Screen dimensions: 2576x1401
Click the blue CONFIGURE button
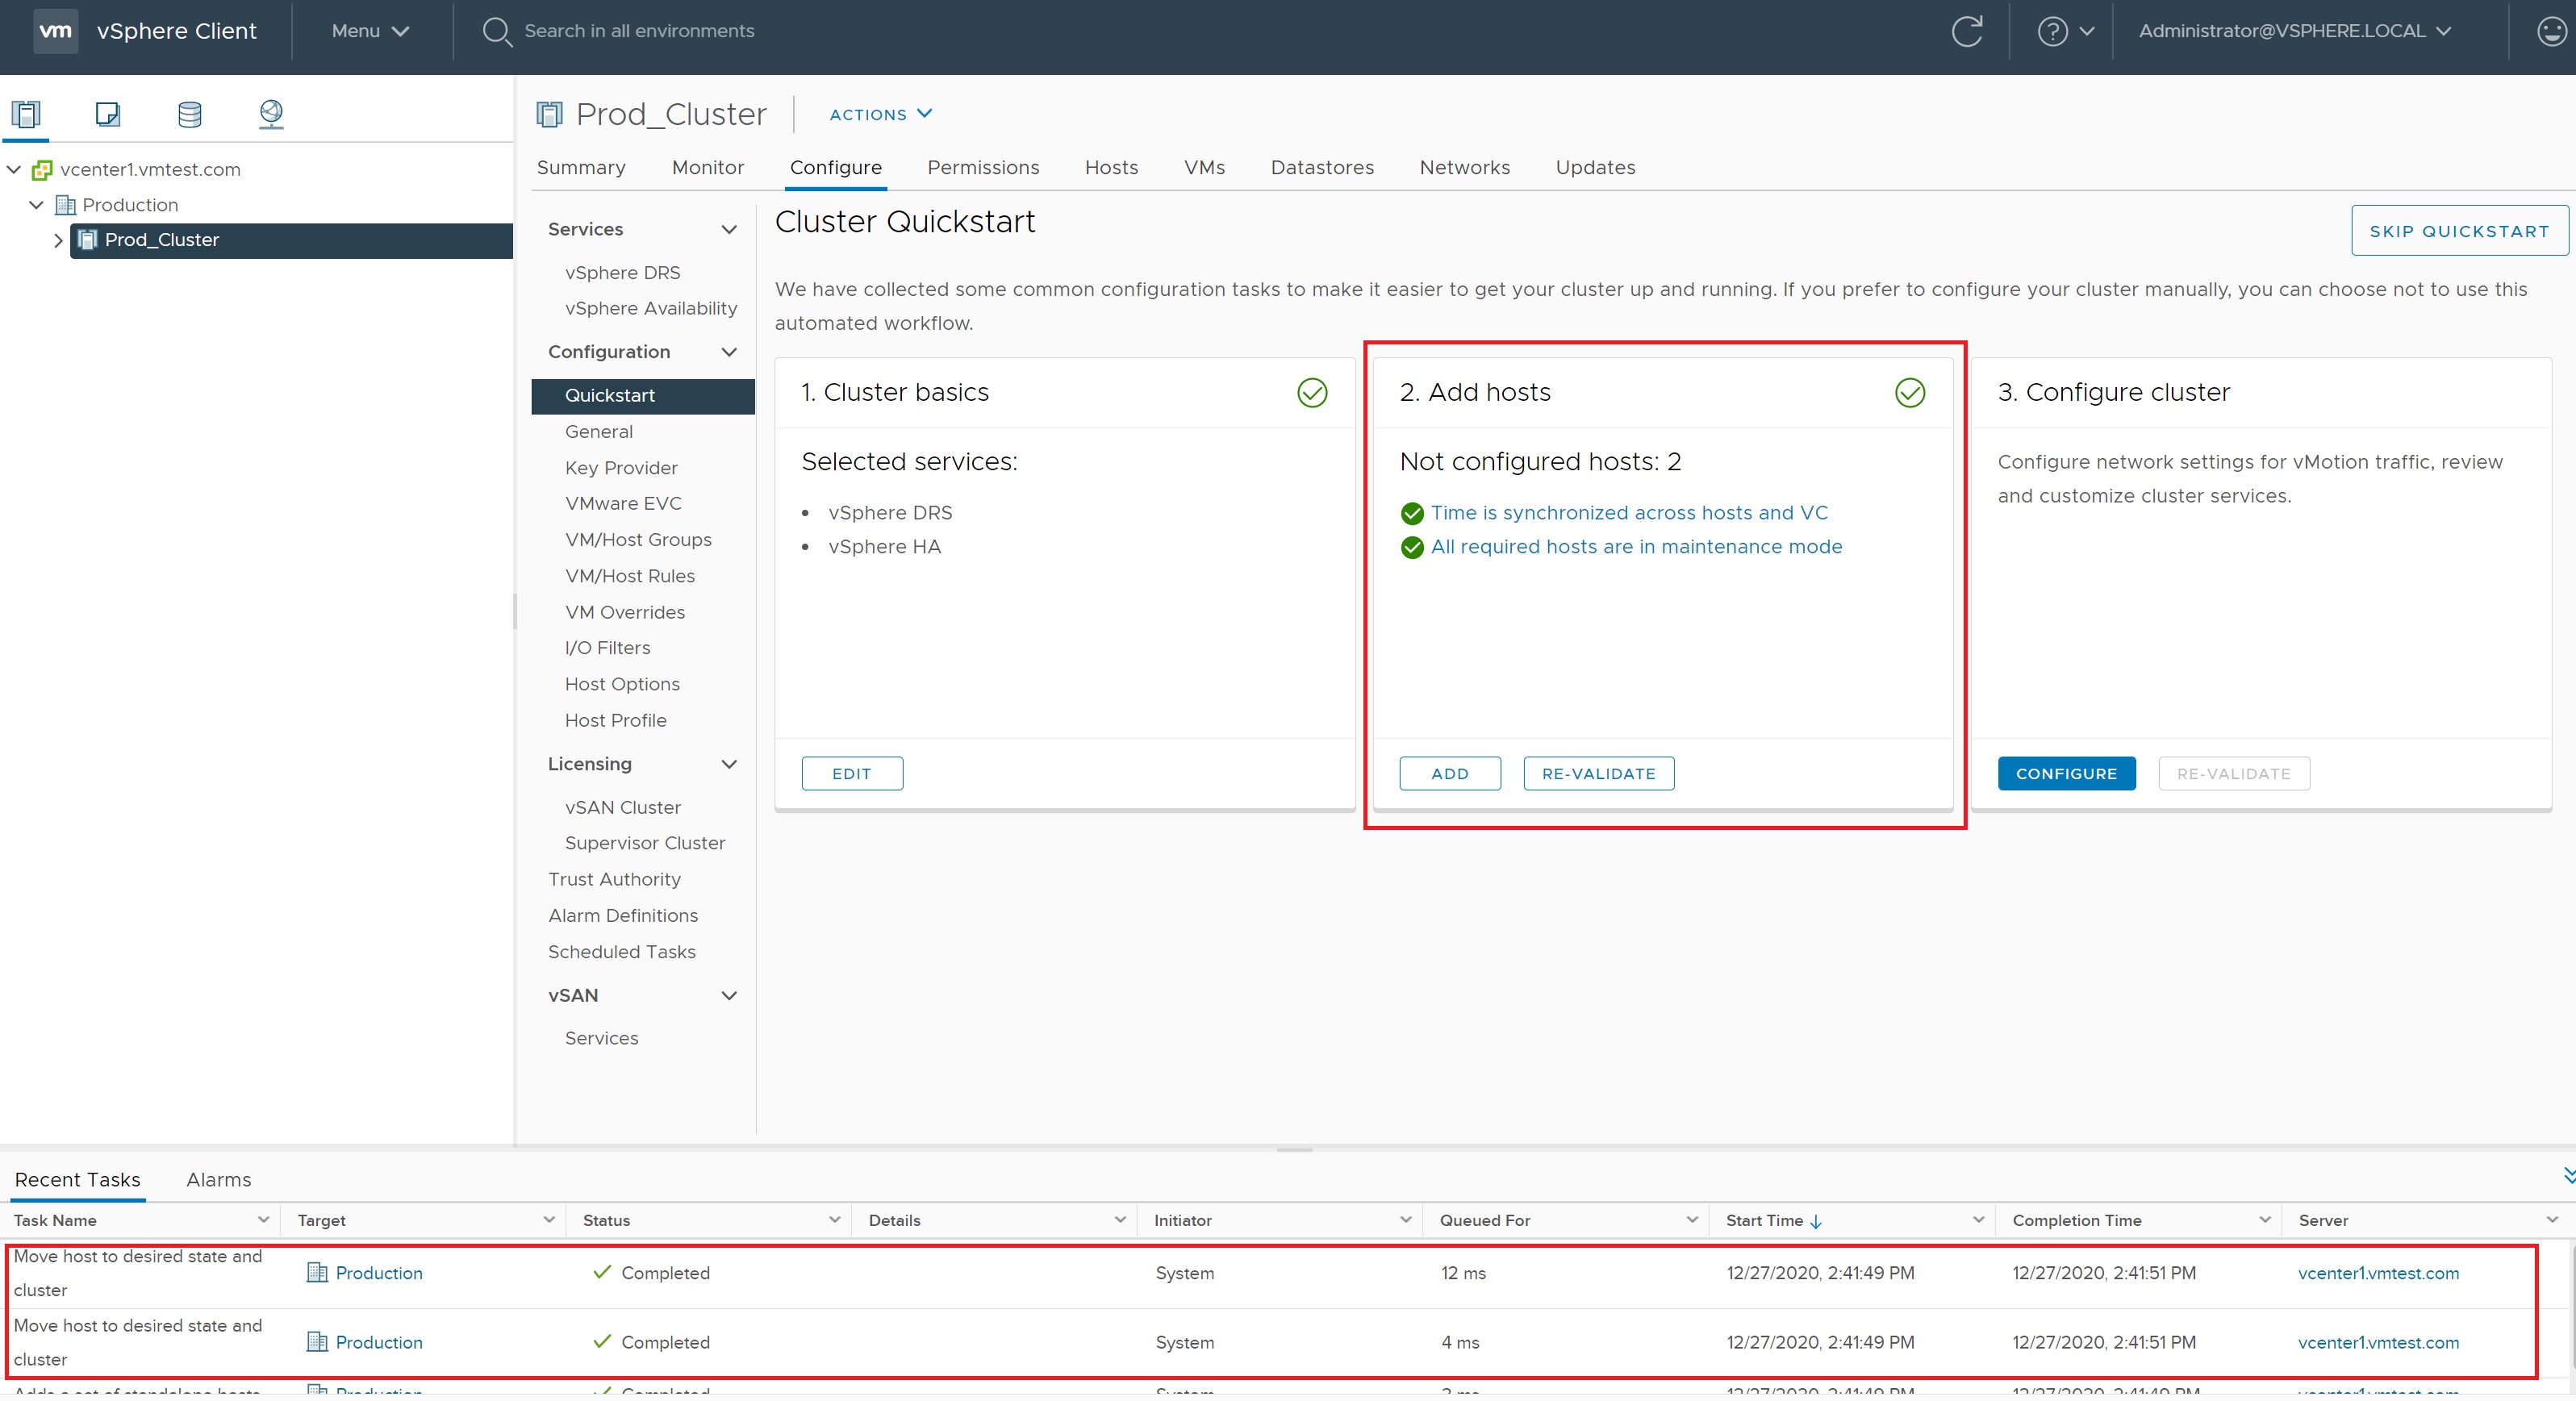(2065, 773)
